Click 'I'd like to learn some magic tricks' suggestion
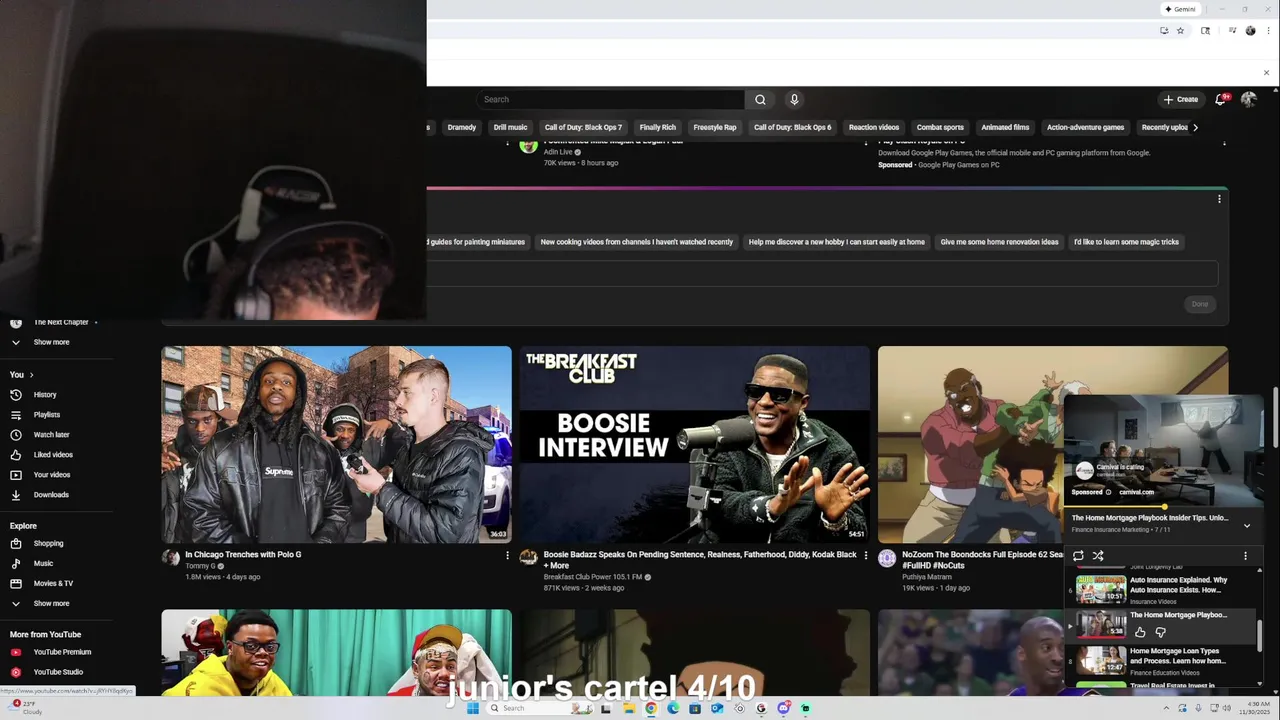 (1126, 242)
